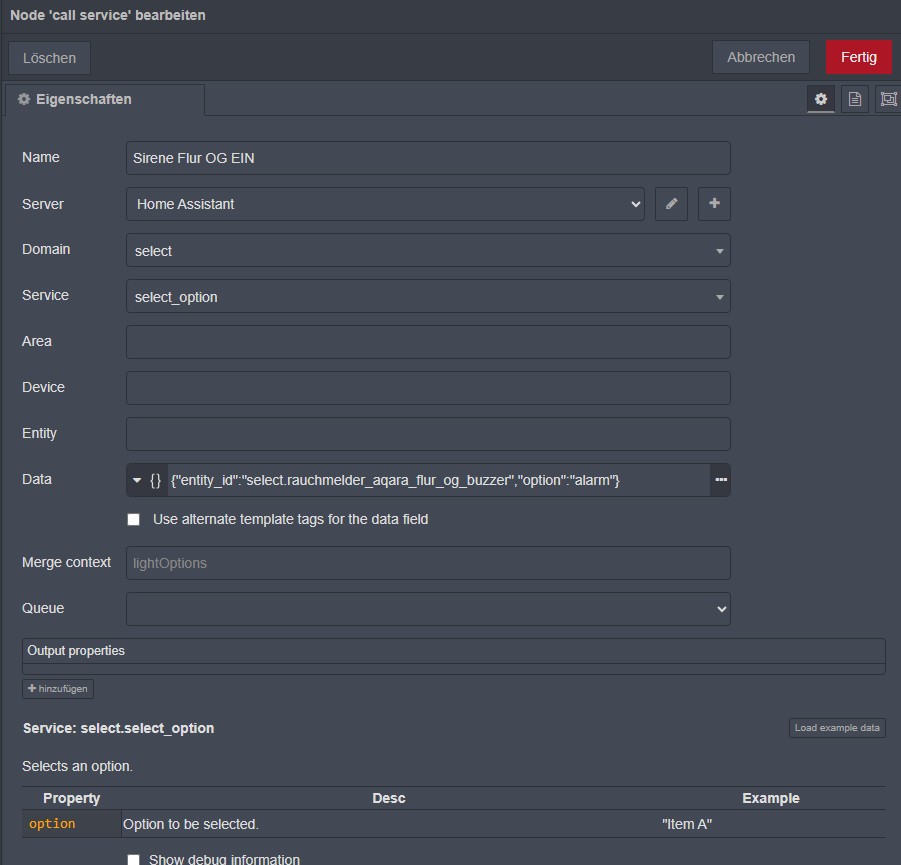
Task: Open the Queue dropdown
Action: pyautogui.click(x=428, y=609)
